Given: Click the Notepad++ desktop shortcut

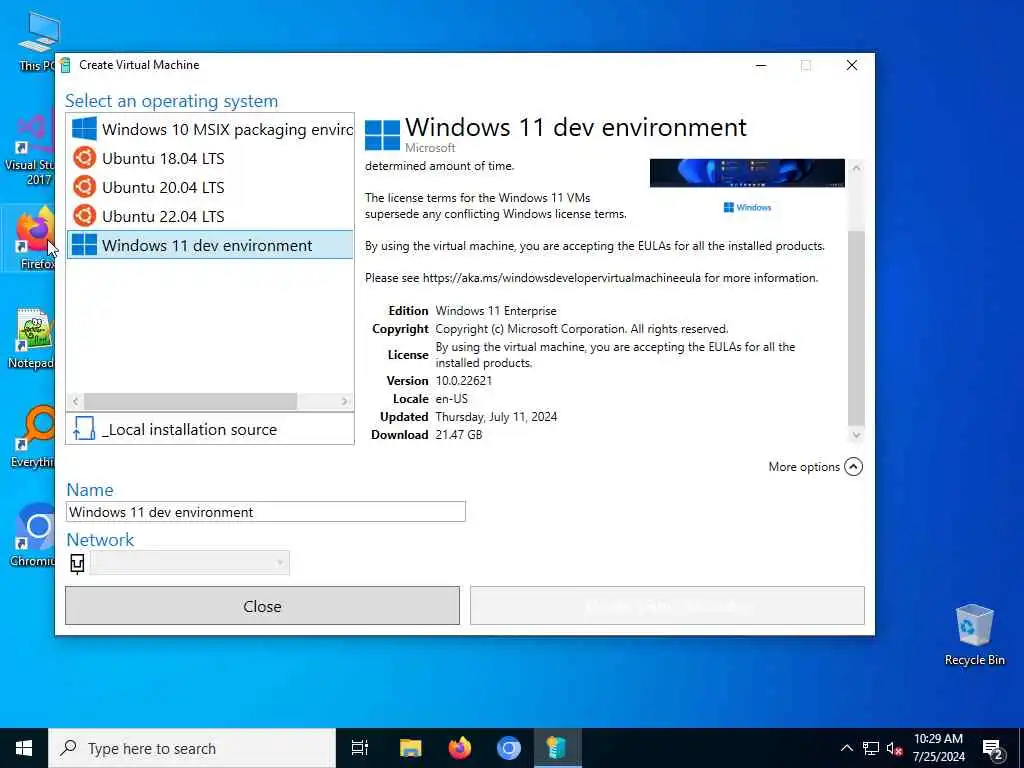Looking at the screenshot, I should tap(31, 338).
